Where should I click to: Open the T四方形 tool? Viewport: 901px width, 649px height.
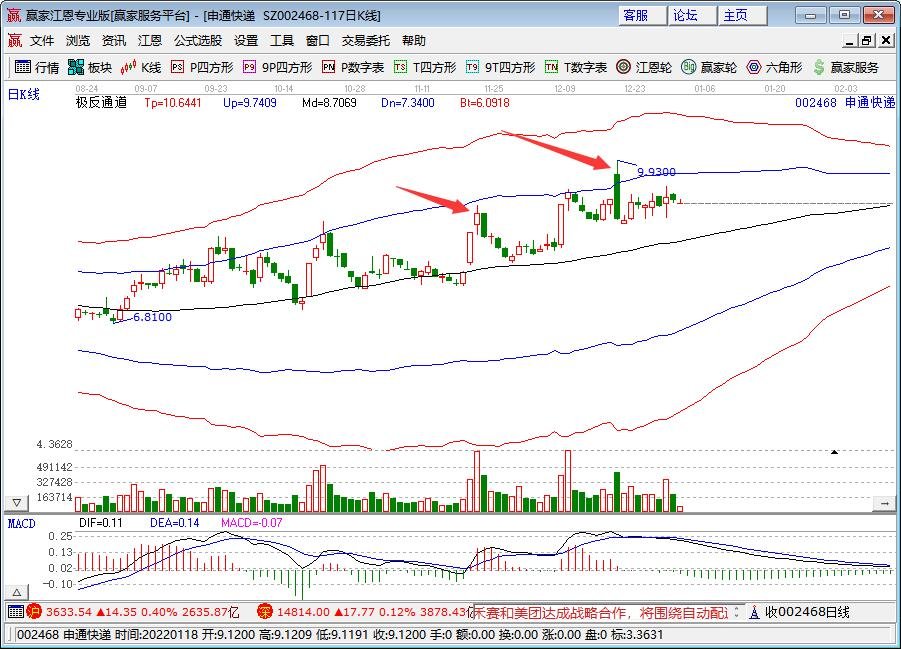pos(425,67)
